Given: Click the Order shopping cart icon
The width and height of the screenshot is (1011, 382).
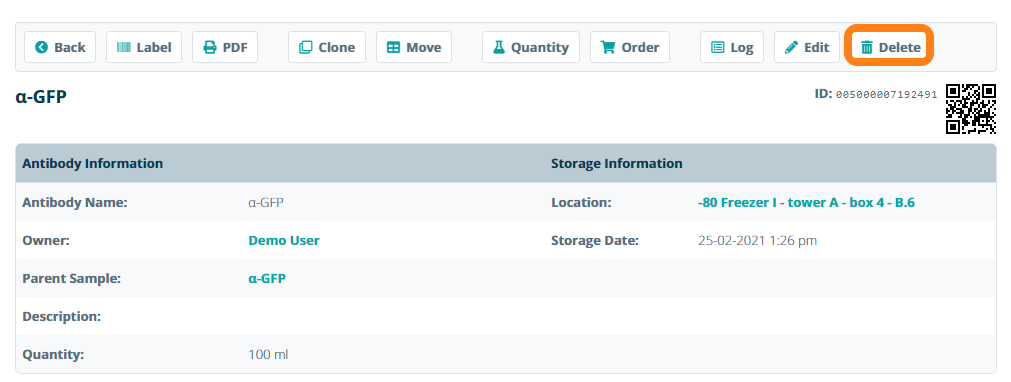Looking at the screenshot, I should point(607,47).
